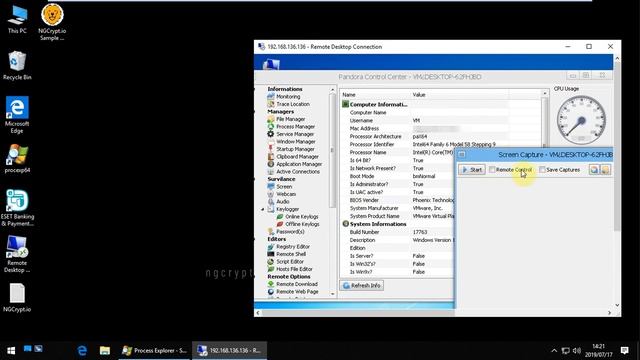Select Application Manager
640x360 pixels.
coord(295,164)
